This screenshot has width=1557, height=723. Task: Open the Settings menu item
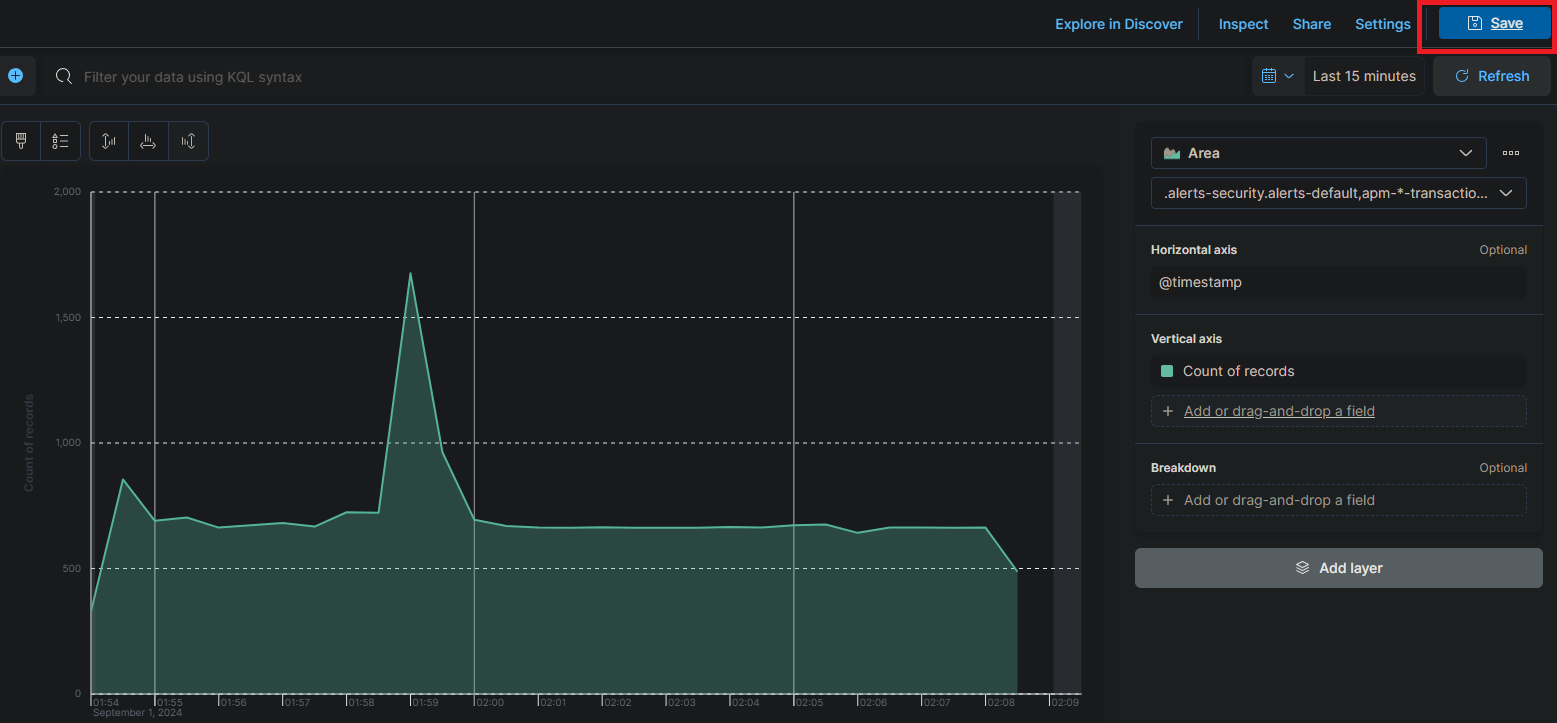(x=1382, y=24)
